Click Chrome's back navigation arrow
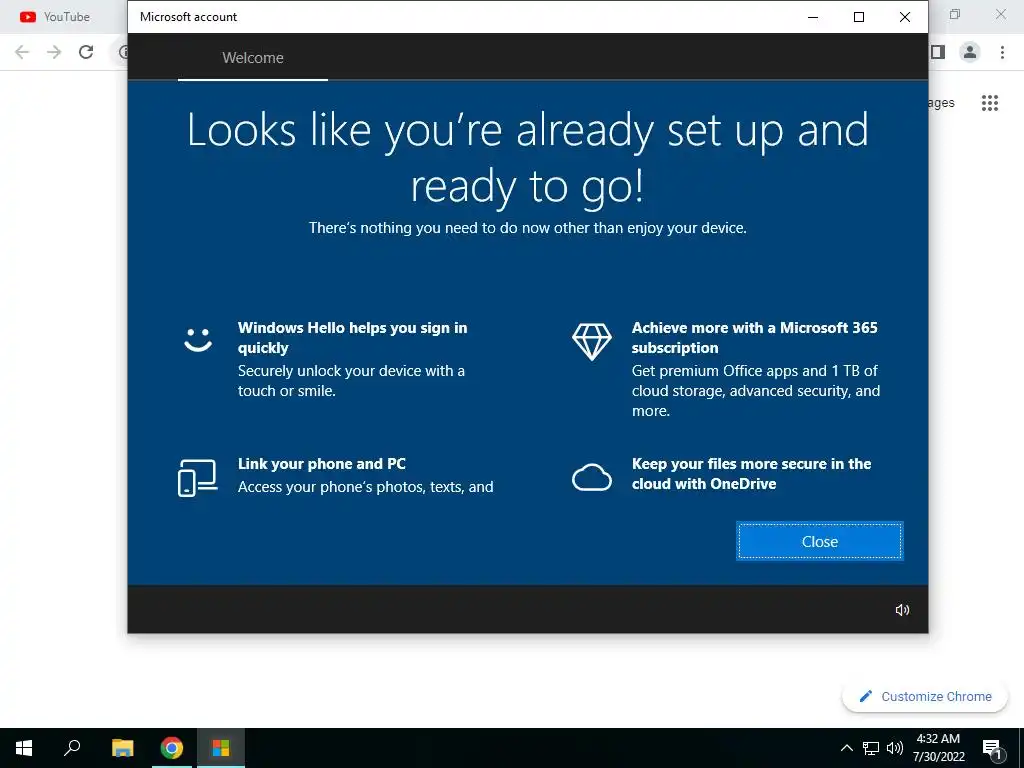The height and width of the screenshot is (768, 1024). click(22, 52)
